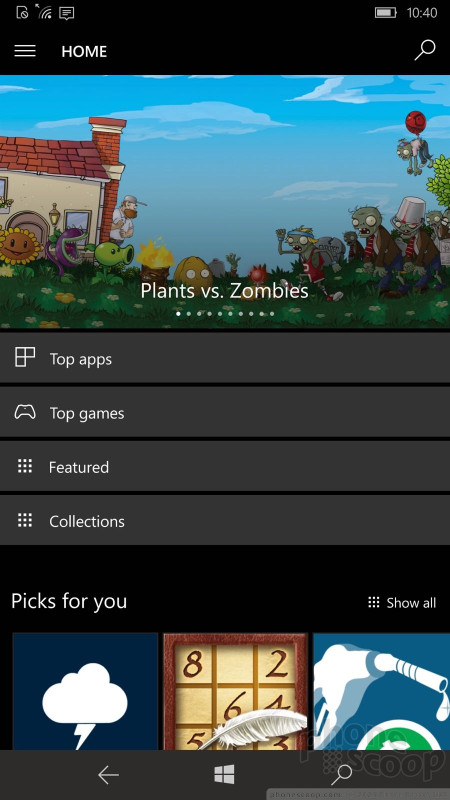Open the hamburger navigation menu
The height and width of the screenshot is (800, 450).
click(x=25, y=51)
